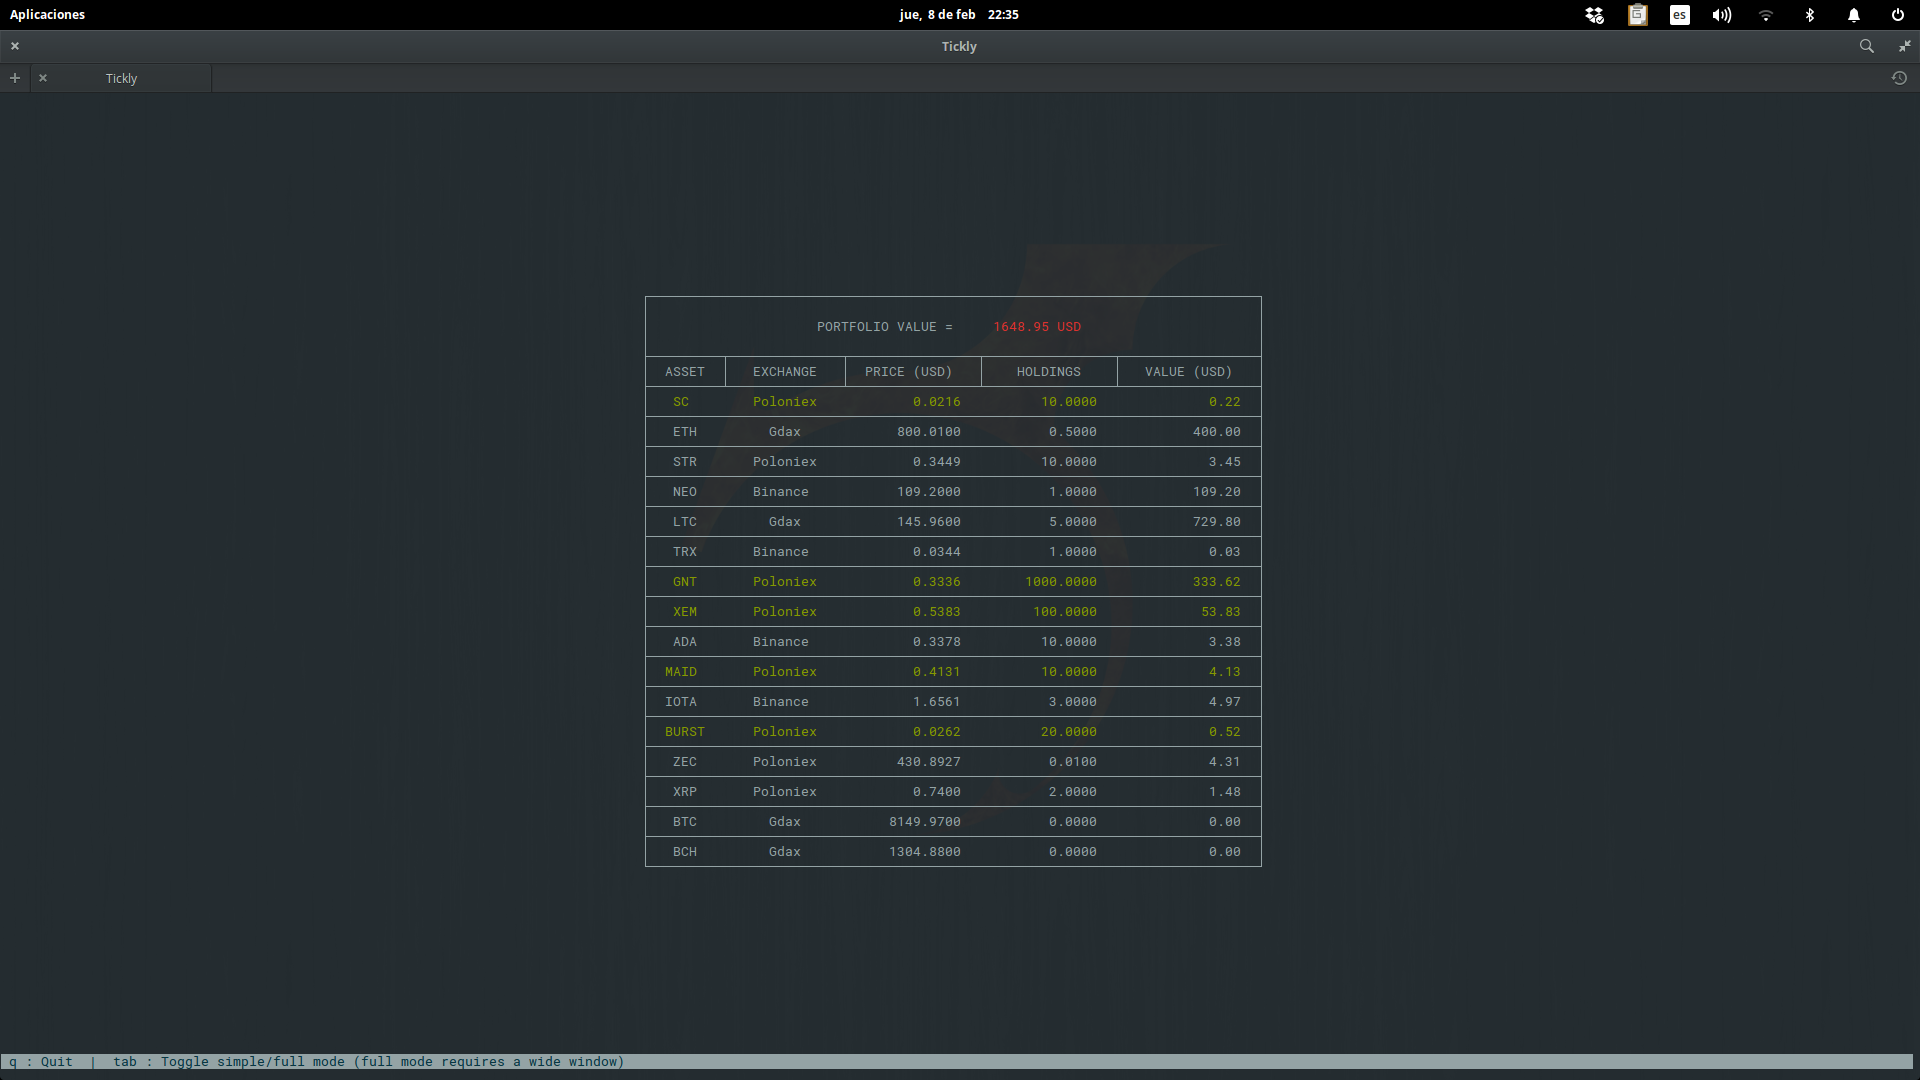The width and height of the screenshot is (1920, 1080).
Task: Open the Aplicaciones menu
Action: pyautogui.click(x=47, y=15)
